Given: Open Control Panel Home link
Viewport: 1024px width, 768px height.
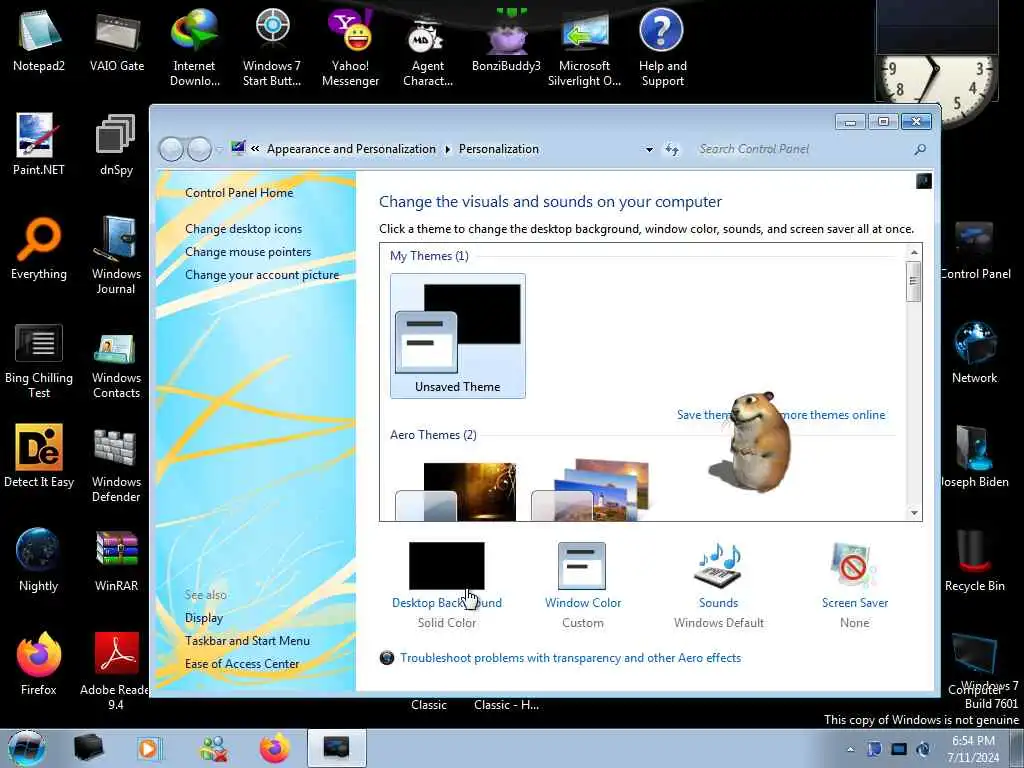Looking at the screenshot, I should point(239,193).
